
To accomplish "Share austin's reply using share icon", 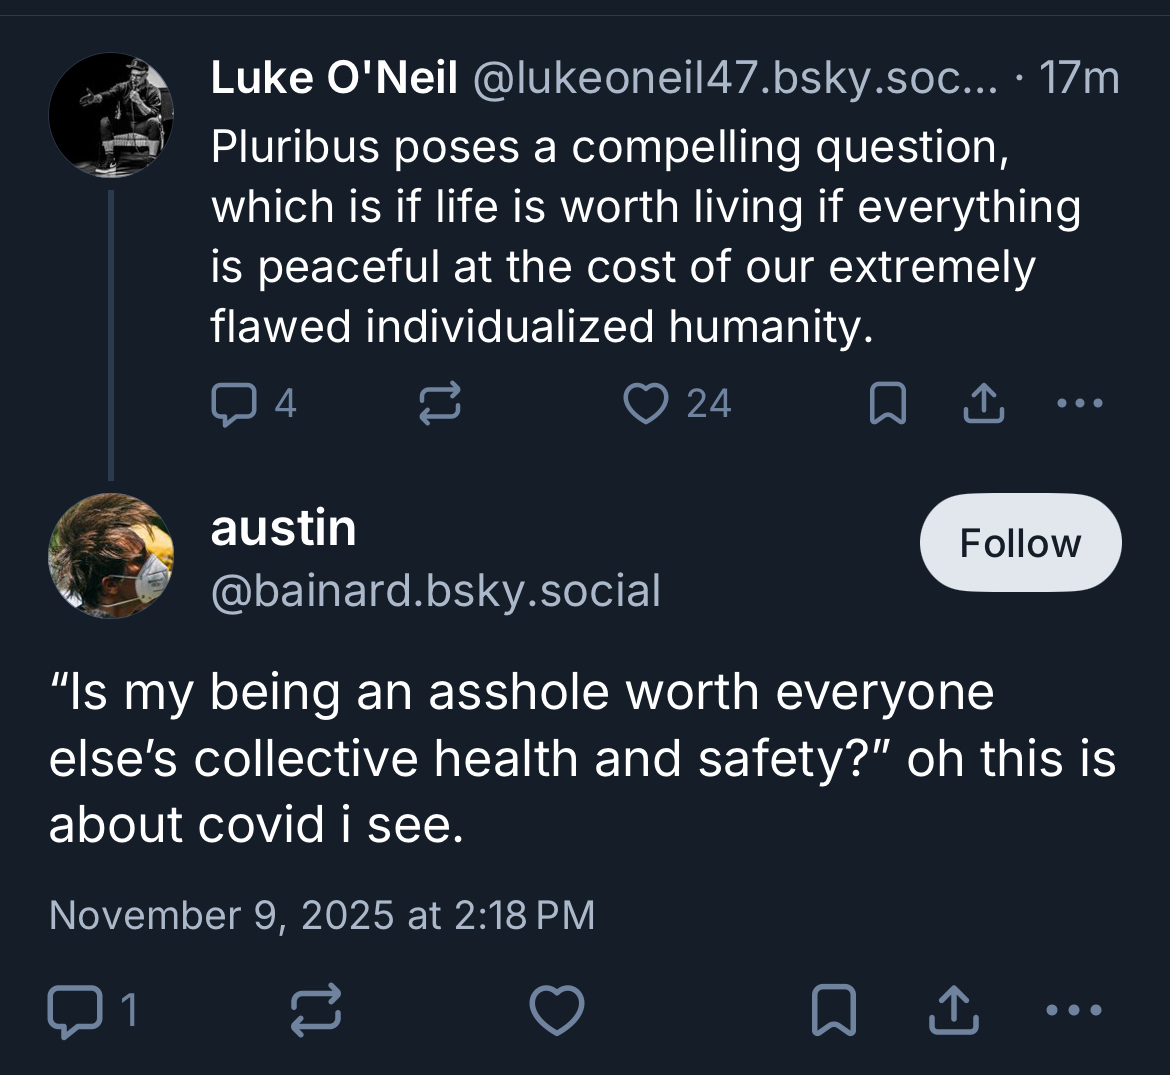I will click(x=953, y=1010).
